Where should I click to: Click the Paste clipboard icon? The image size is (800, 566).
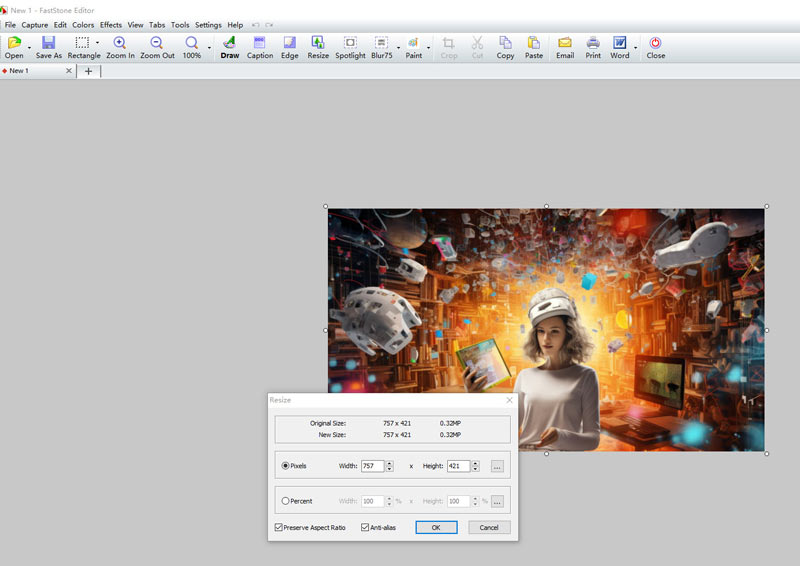[534, 47]
